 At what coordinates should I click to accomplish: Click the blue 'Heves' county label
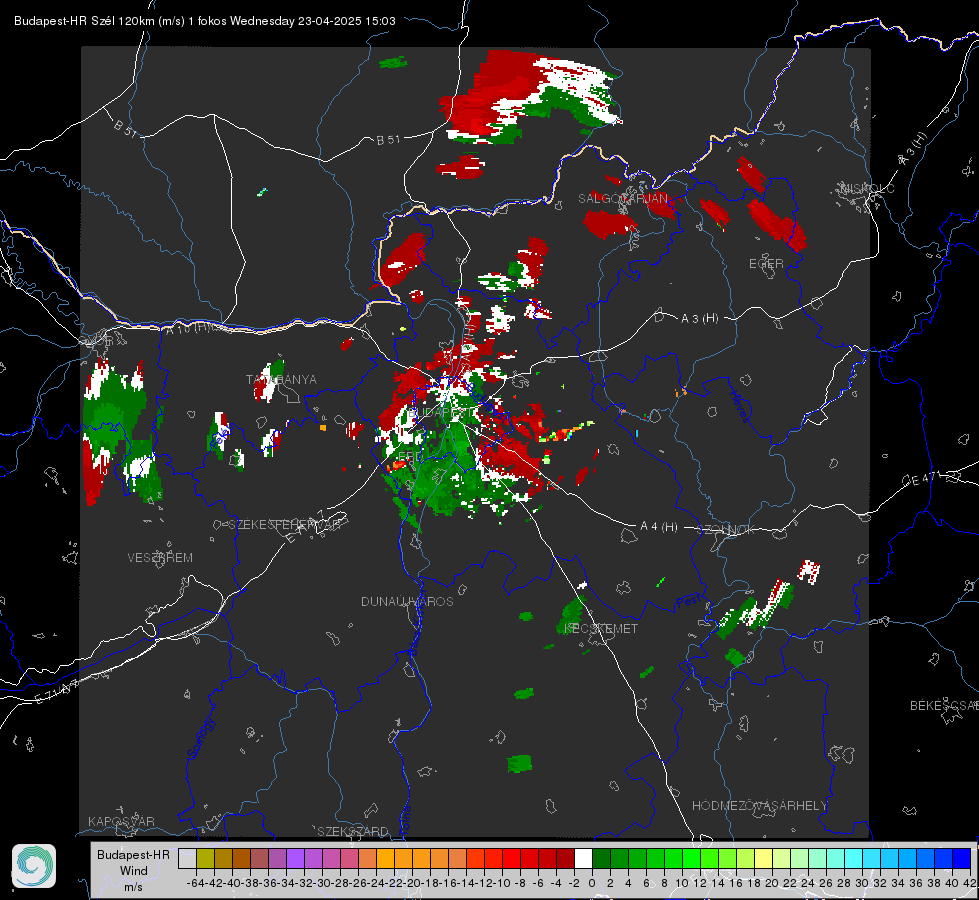(739, 406)
